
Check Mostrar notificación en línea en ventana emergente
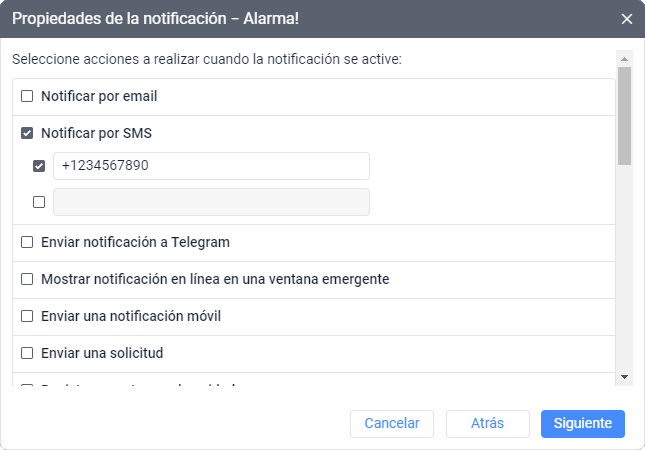(27, 279)
